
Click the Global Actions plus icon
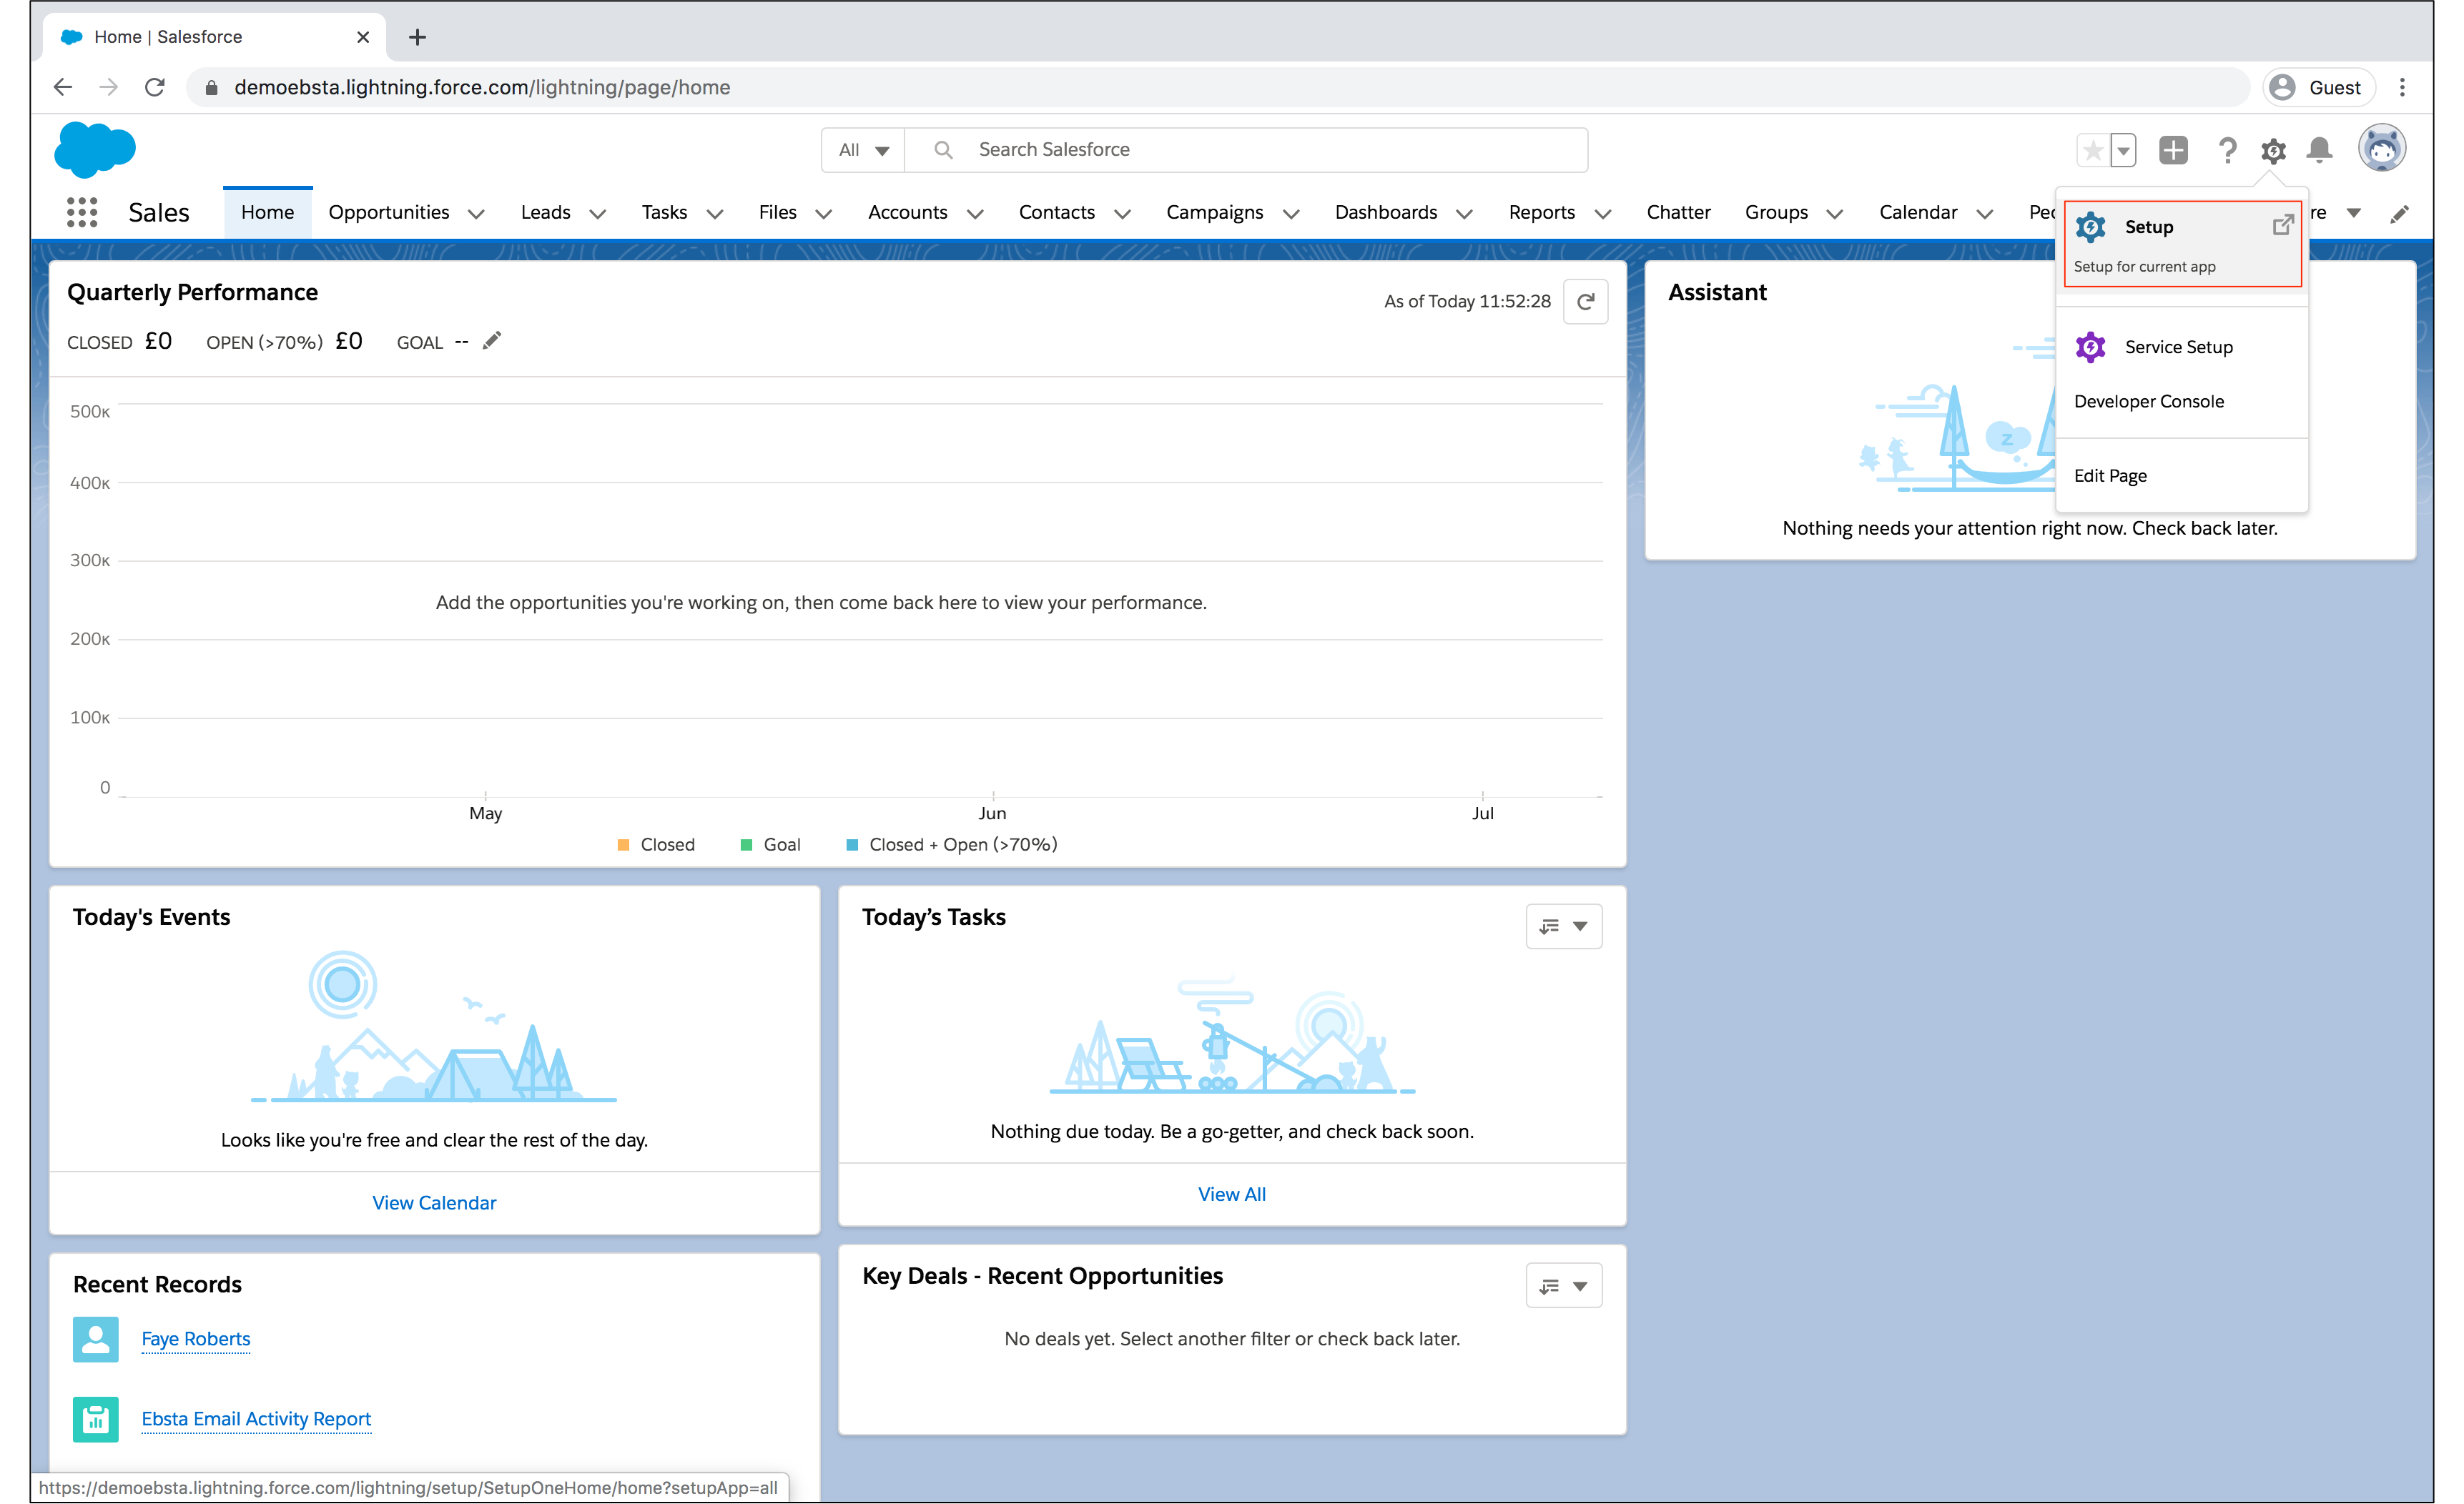point(2172,150)
